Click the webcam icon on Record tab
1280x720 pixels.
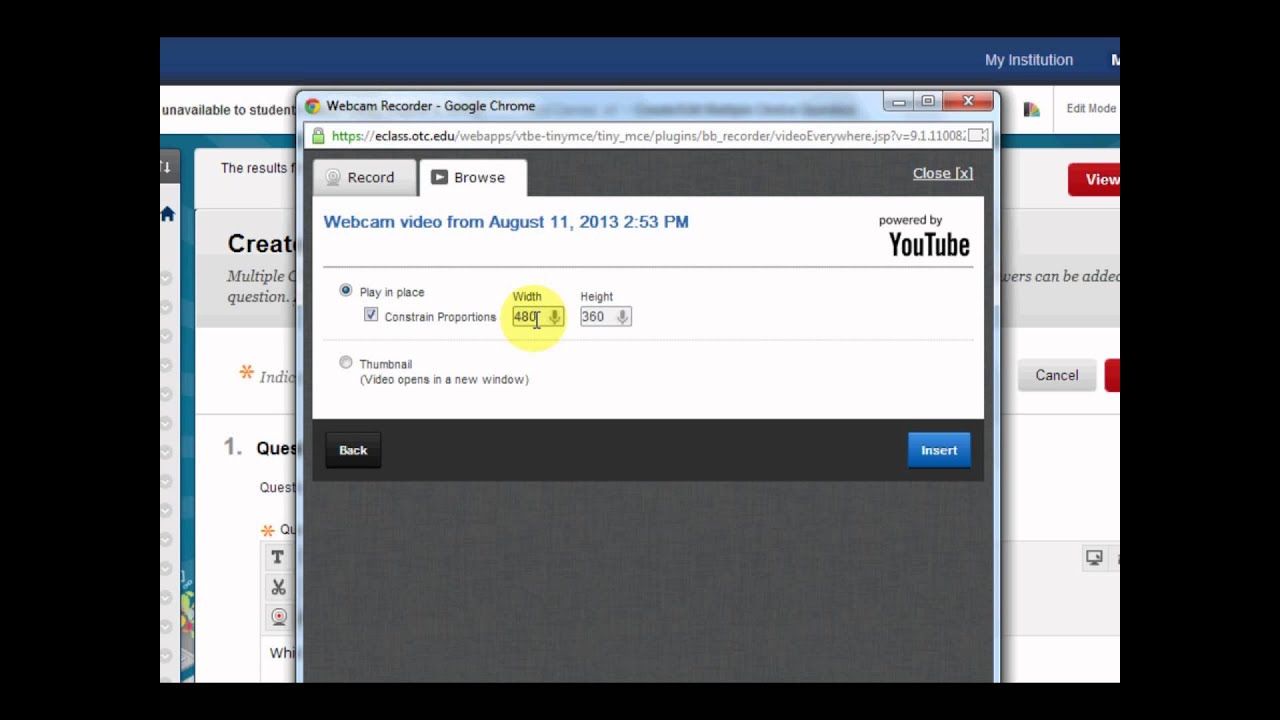pos(333,177)
